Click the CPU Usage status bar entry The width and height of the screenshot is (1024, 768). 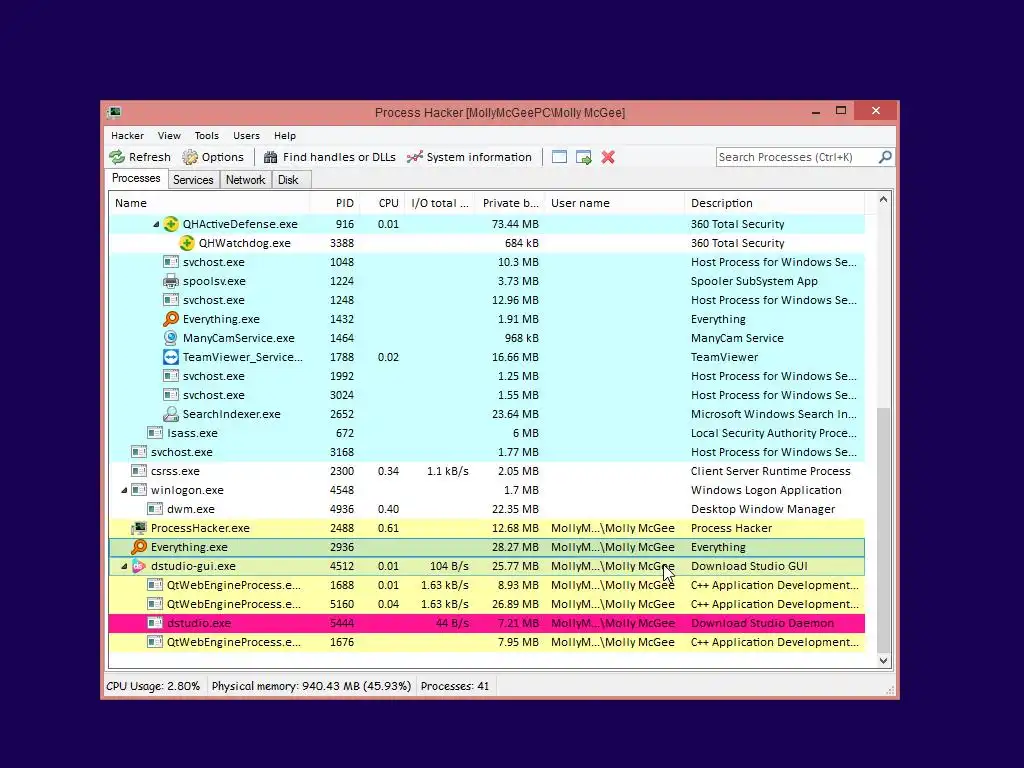(153, 686)
